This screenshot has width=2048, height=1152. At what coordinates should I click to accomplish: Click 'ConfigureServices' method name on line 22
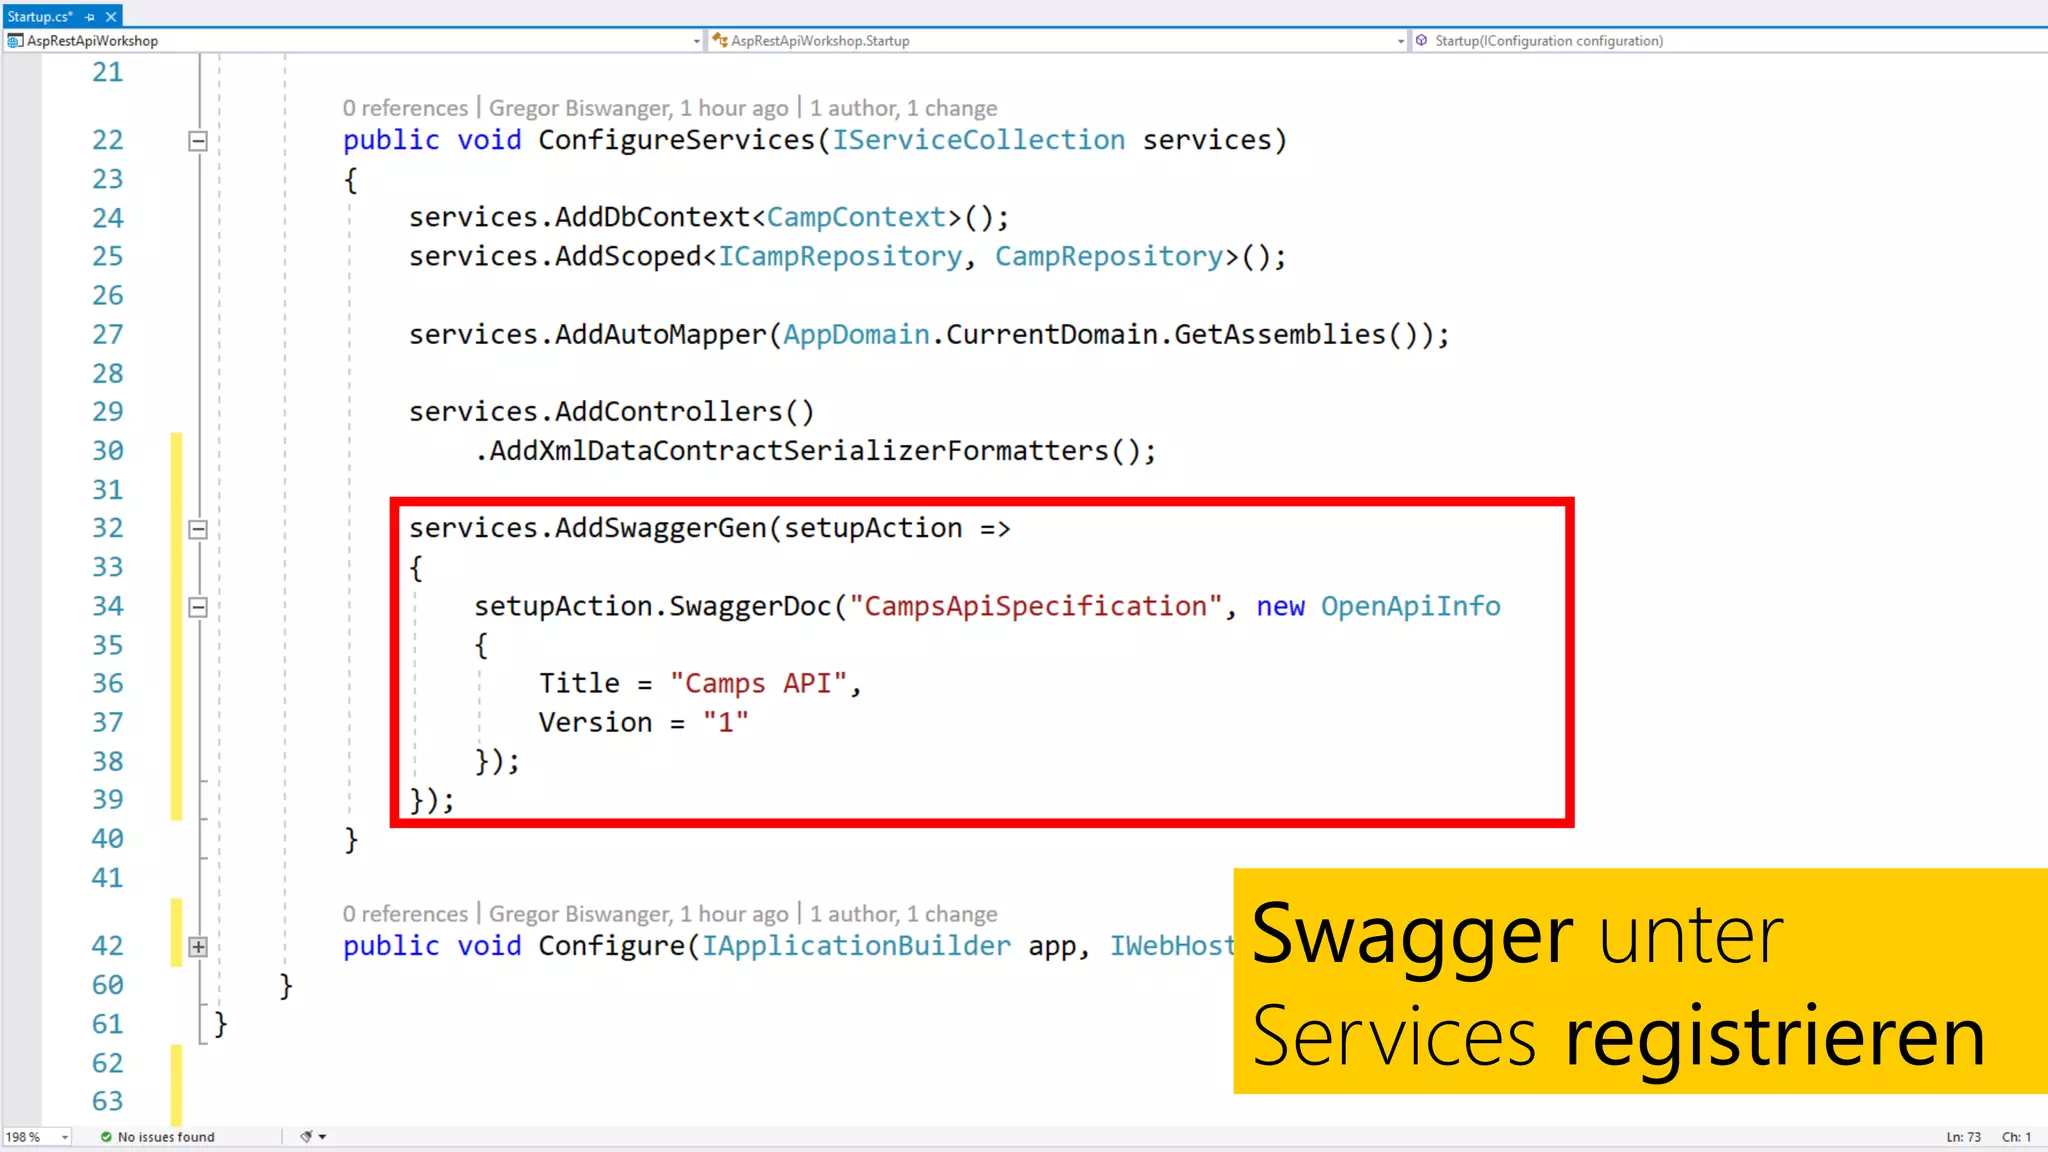677,140
